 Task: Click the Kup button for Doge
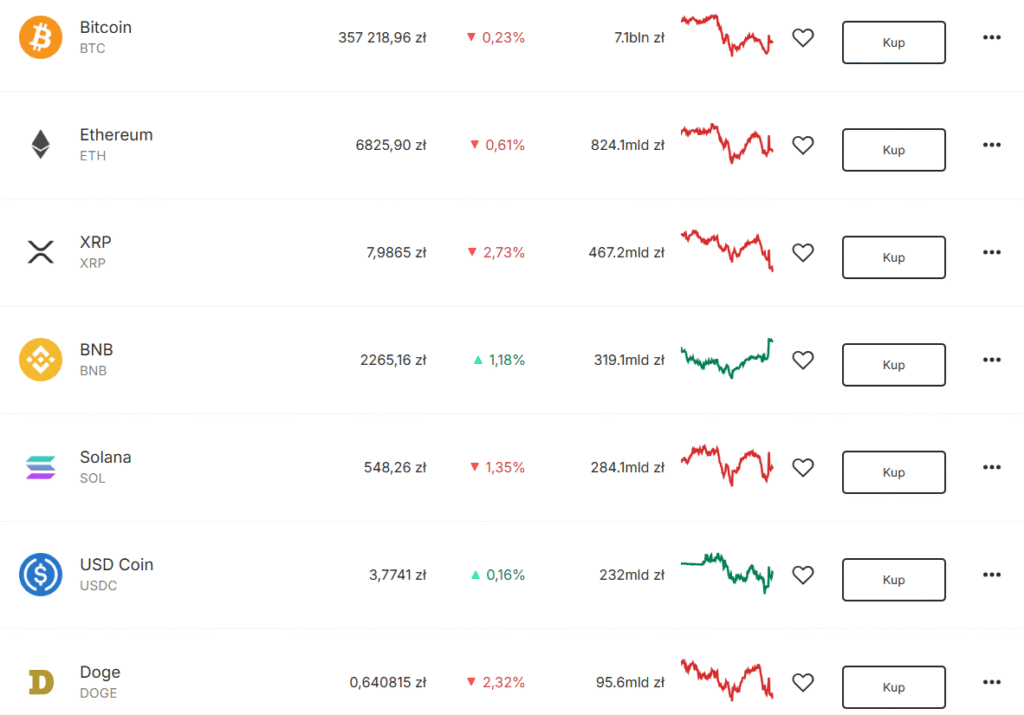click(x=893, y=687)
